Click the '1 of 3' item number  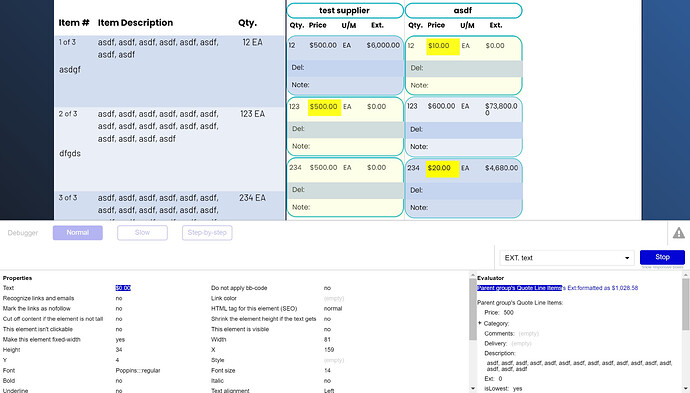67,42
